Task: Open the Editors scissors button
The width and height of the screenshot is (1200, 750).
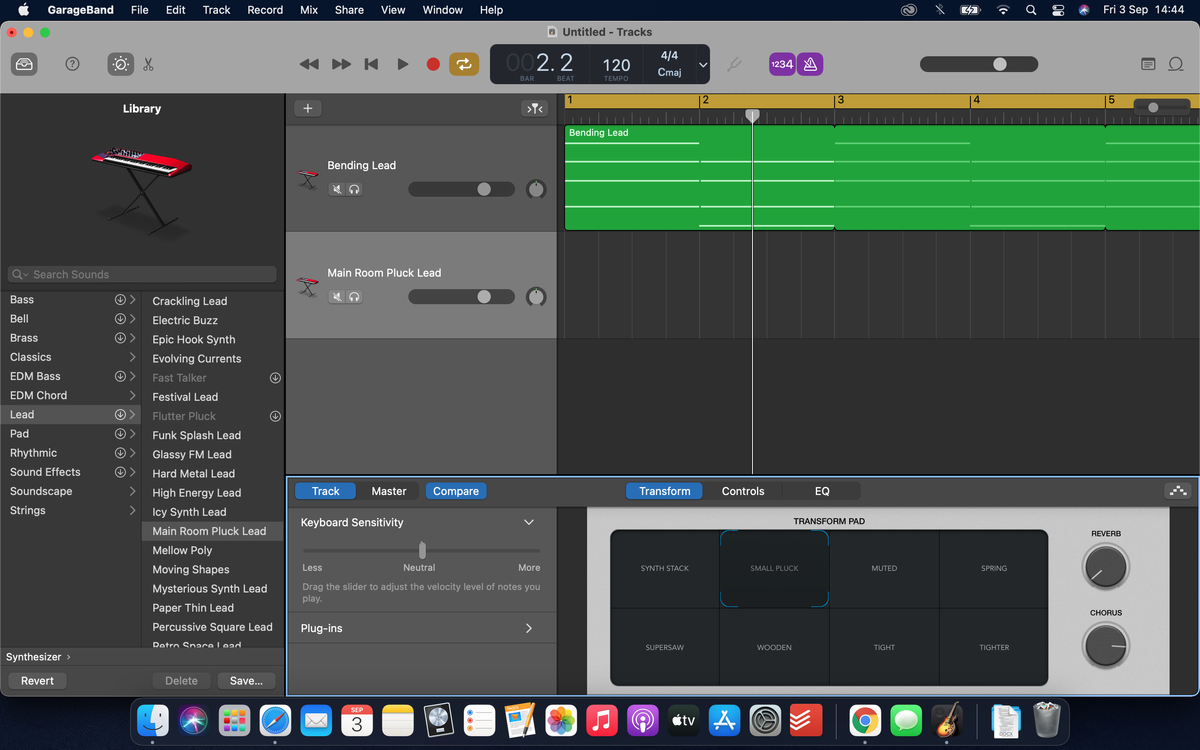Action: click(148, 64)
